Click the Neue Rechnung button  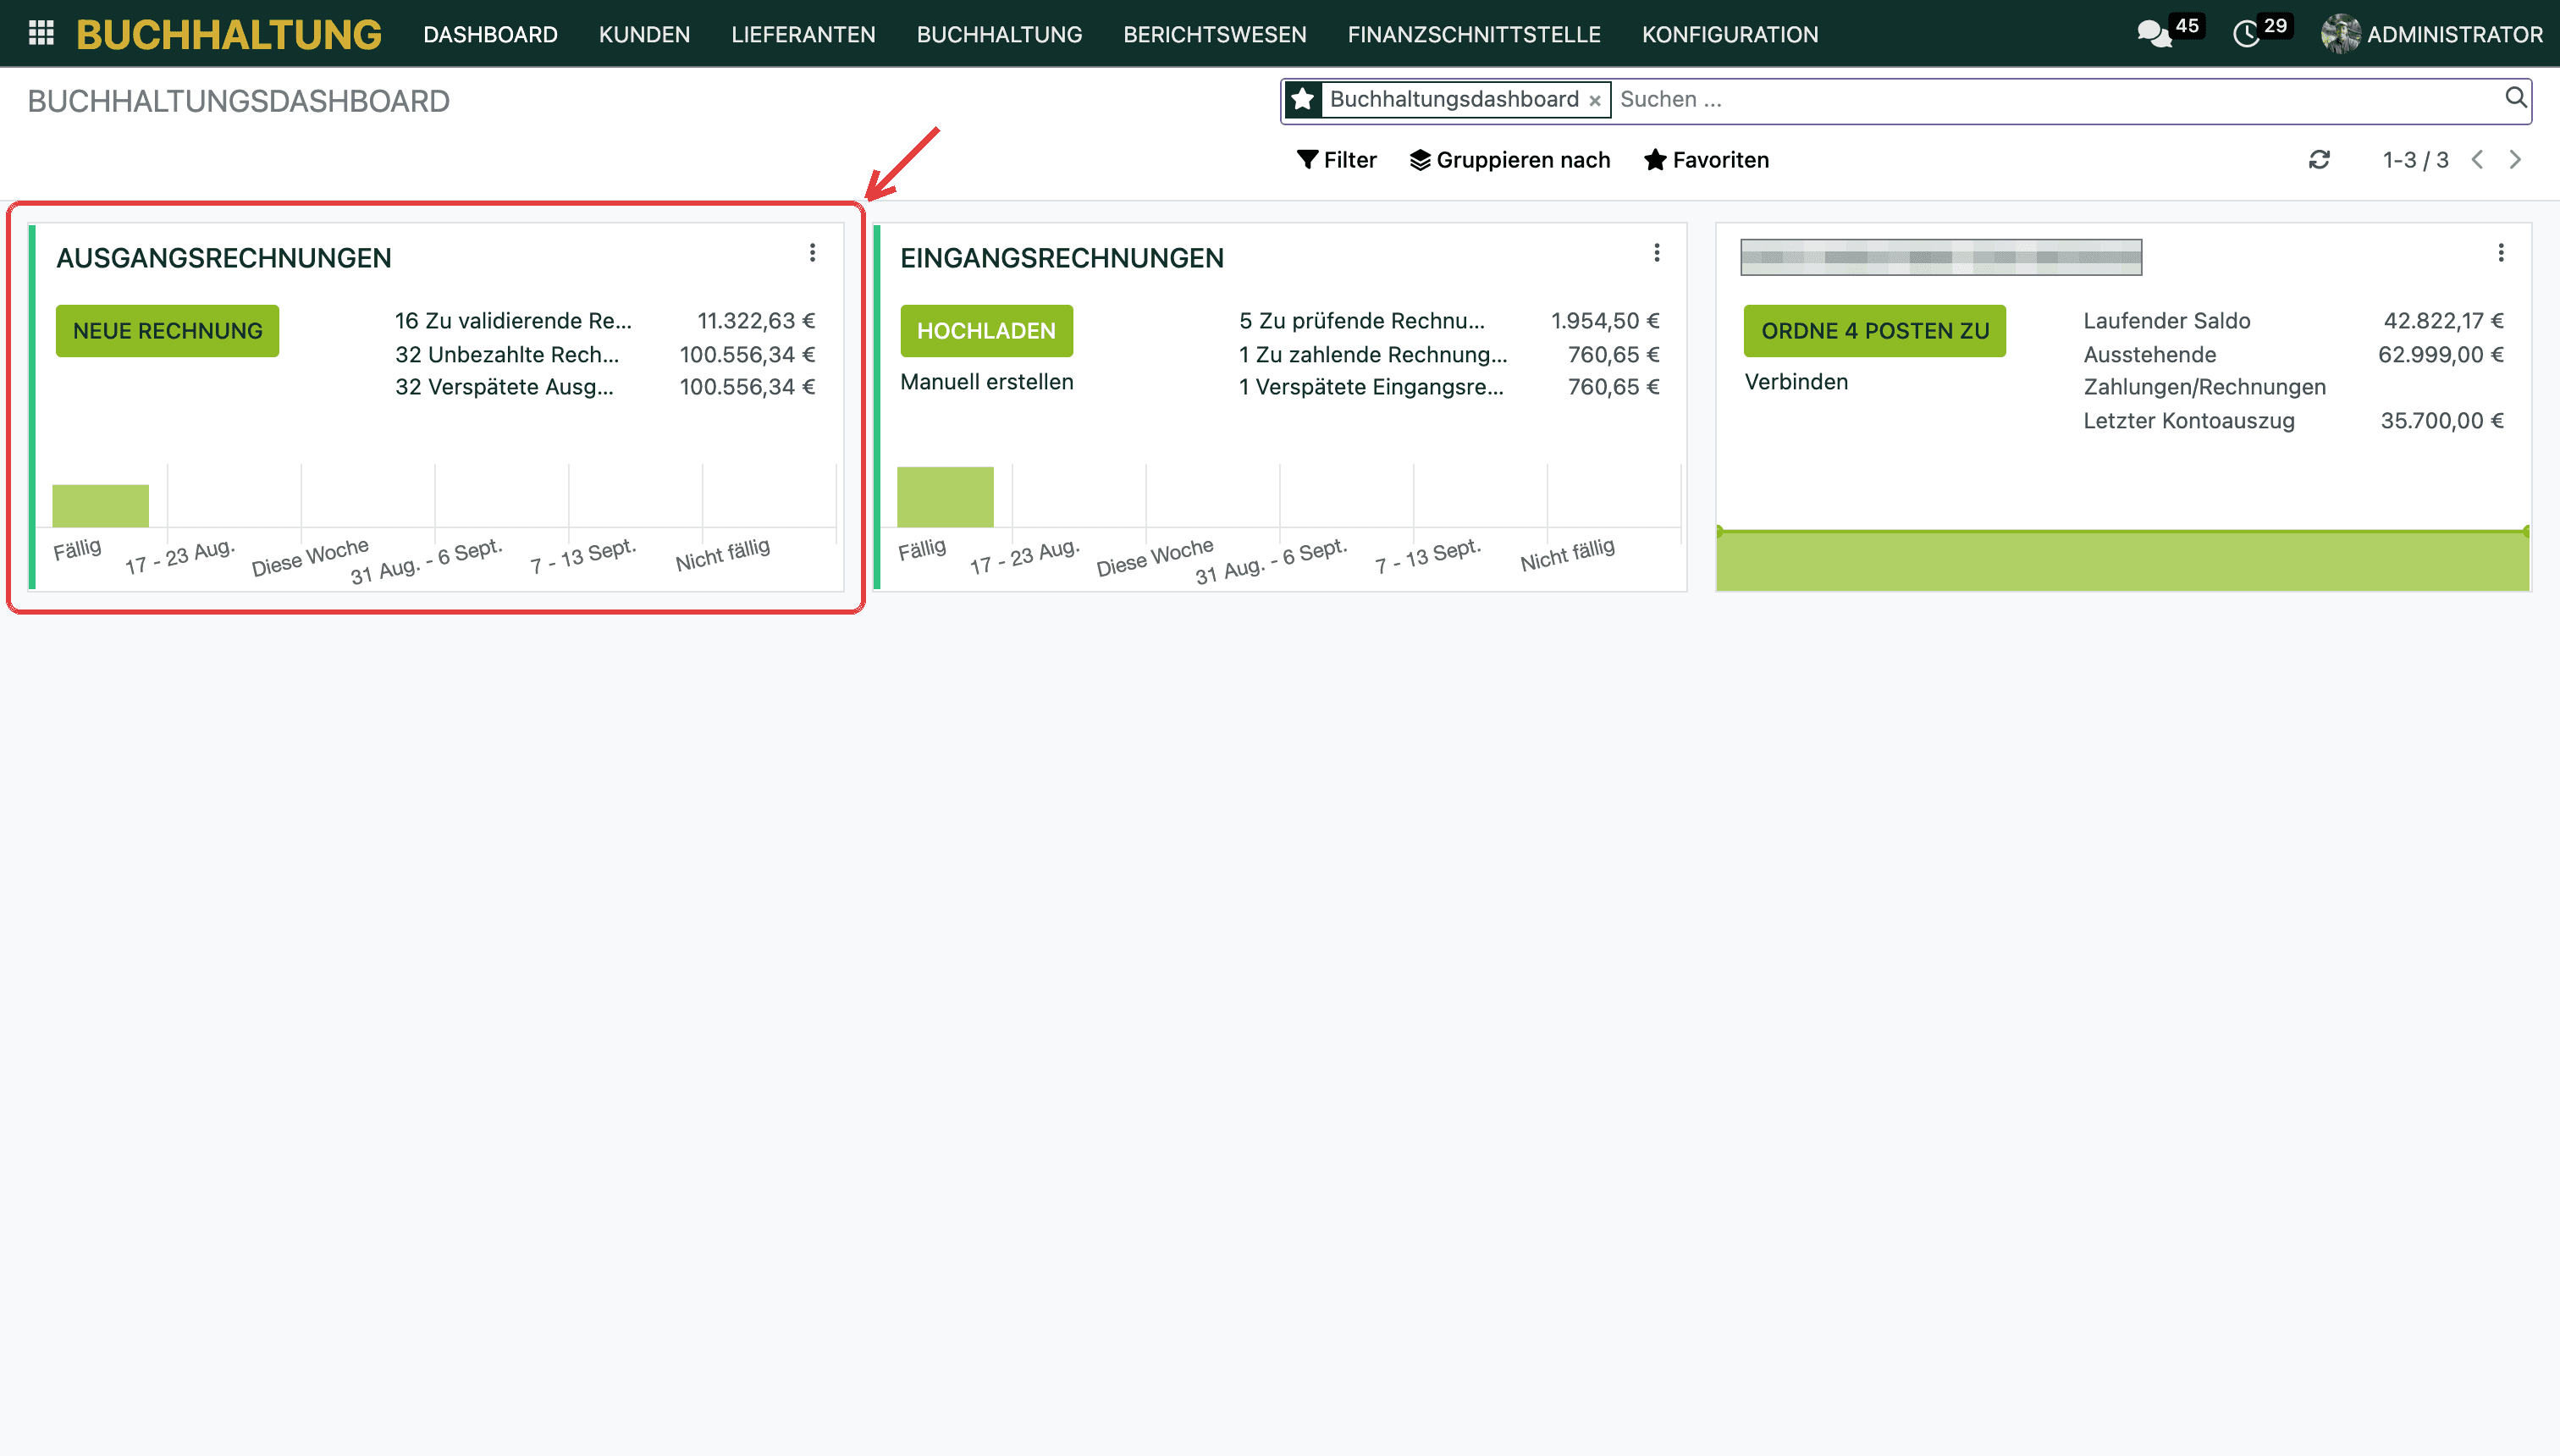tap(167, 331)
